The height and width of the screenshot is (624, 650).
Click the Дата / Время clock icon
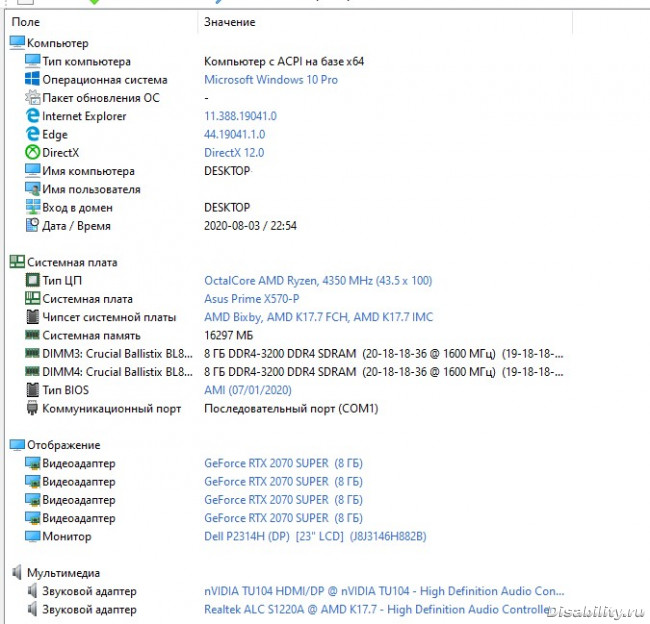pyautogui.click(x=32, y=225)
